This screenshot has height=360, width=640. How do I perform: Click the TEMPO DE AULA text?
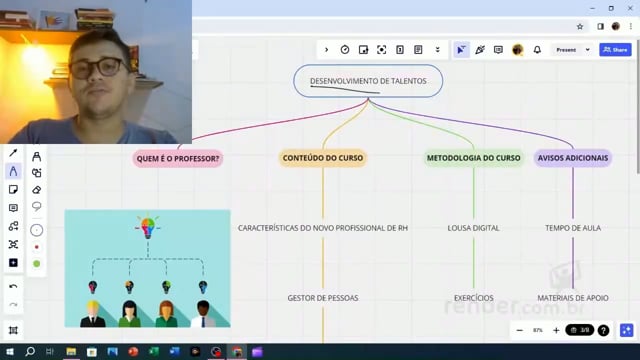(573, 228)
